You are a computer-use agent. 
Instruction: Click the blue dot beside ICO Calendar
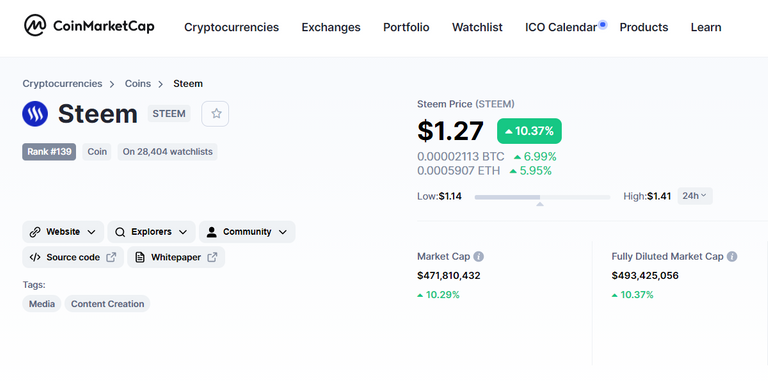[x=602, y=24]
